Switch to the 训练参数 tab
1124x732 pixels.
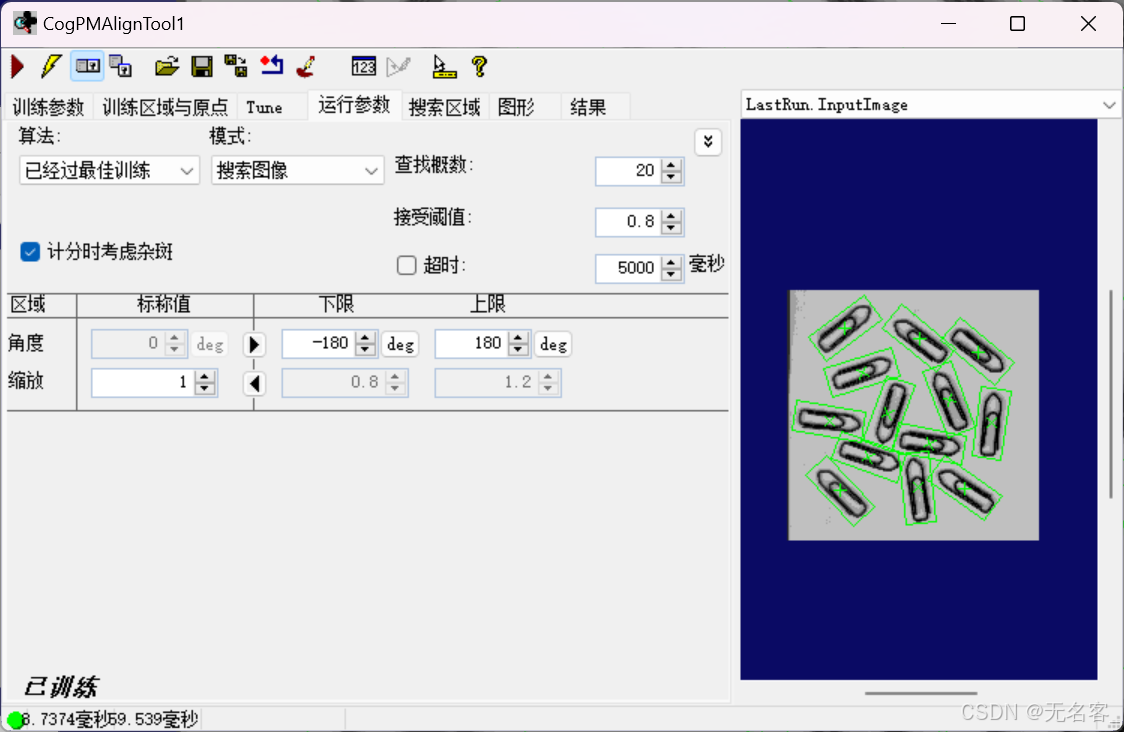(x=48, y=107)
